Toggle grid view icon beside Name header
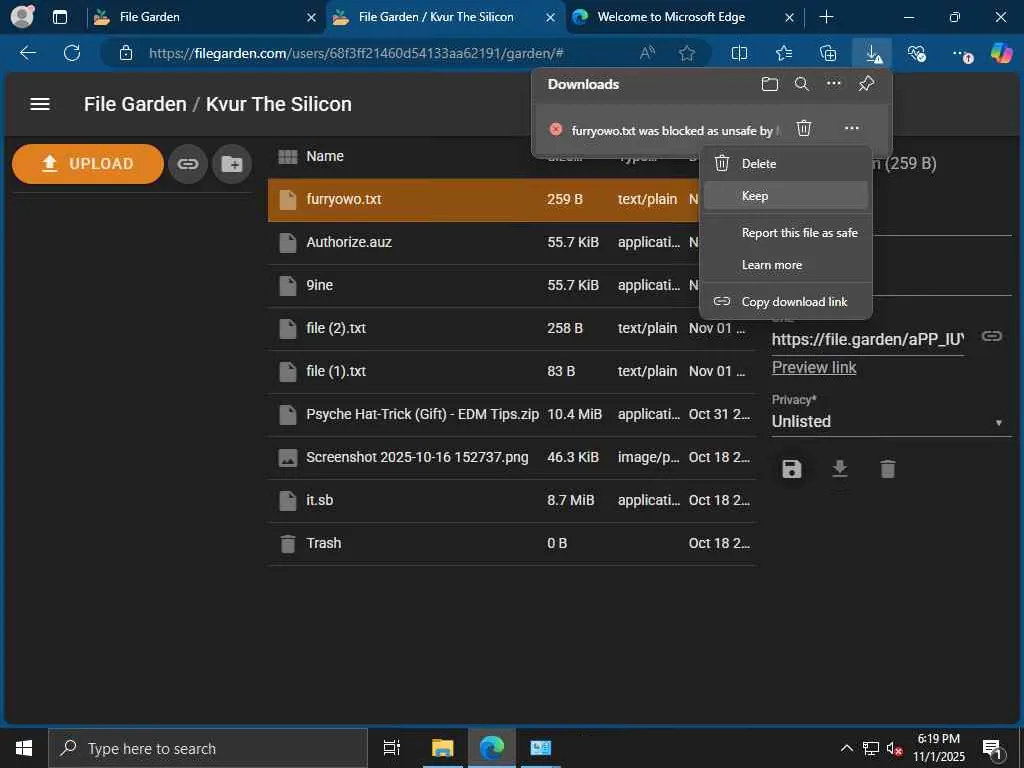1024x768 pixels. point(287,156)
